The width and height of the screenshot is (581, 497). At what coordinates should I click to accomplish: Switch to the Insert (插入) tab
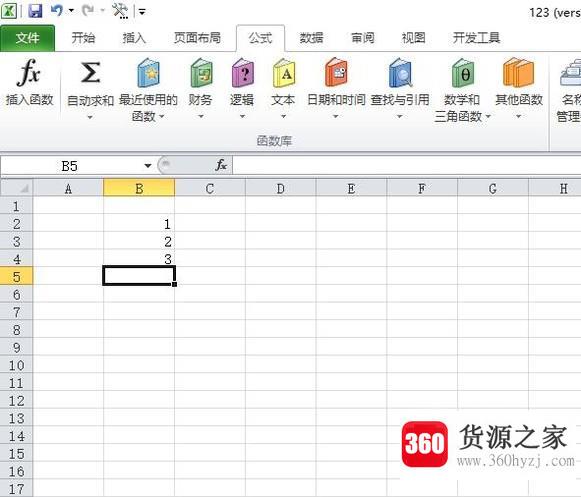[134, 38]
